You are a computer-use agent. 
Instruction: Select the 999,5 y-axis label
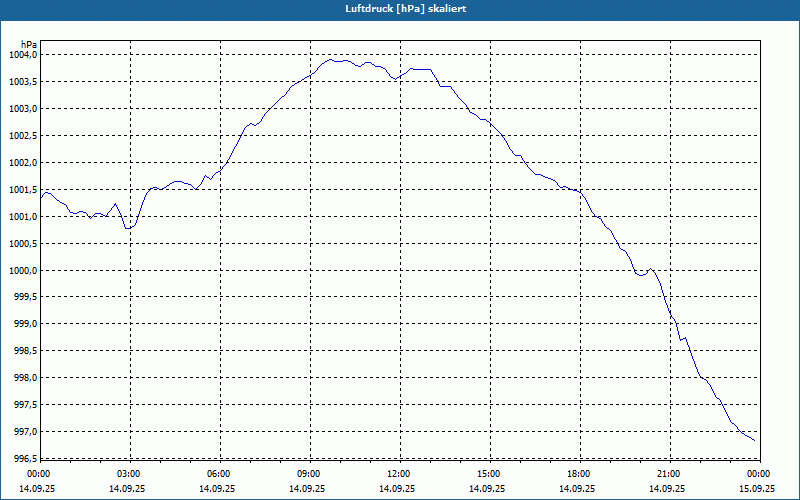point(26,297)
